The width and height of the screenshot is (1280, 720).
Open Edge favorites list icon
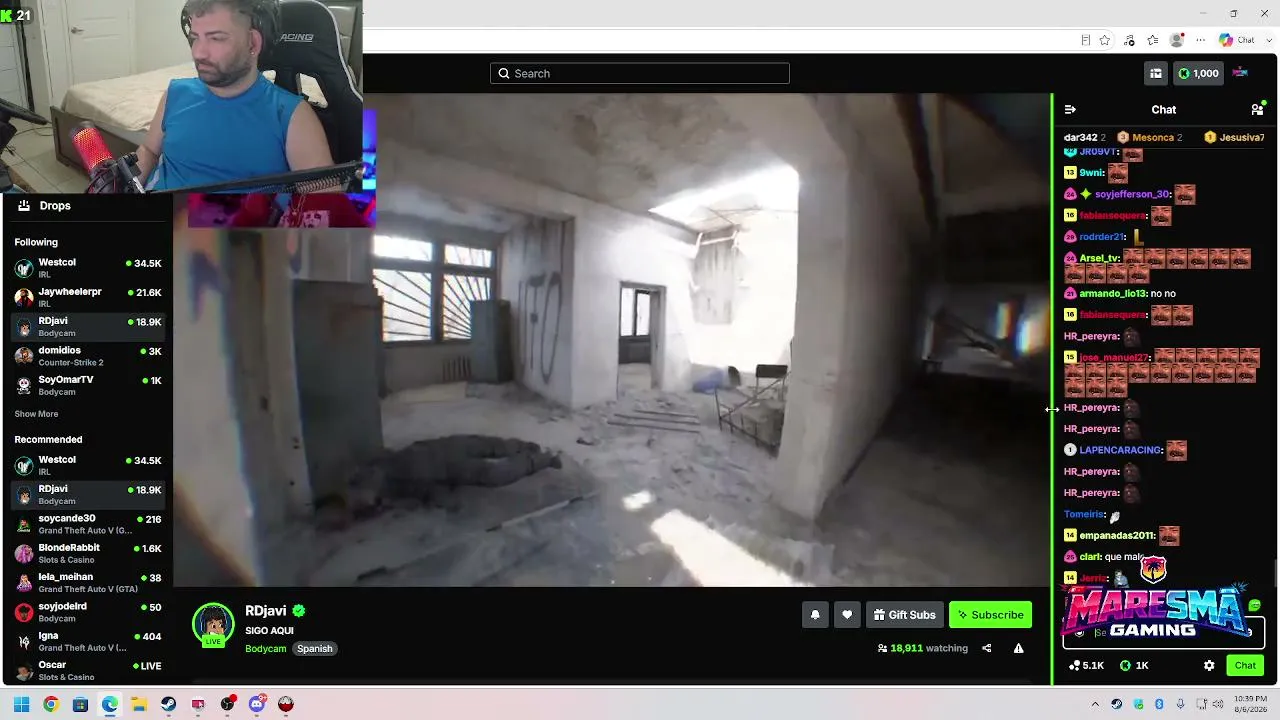pos(1153,40)
